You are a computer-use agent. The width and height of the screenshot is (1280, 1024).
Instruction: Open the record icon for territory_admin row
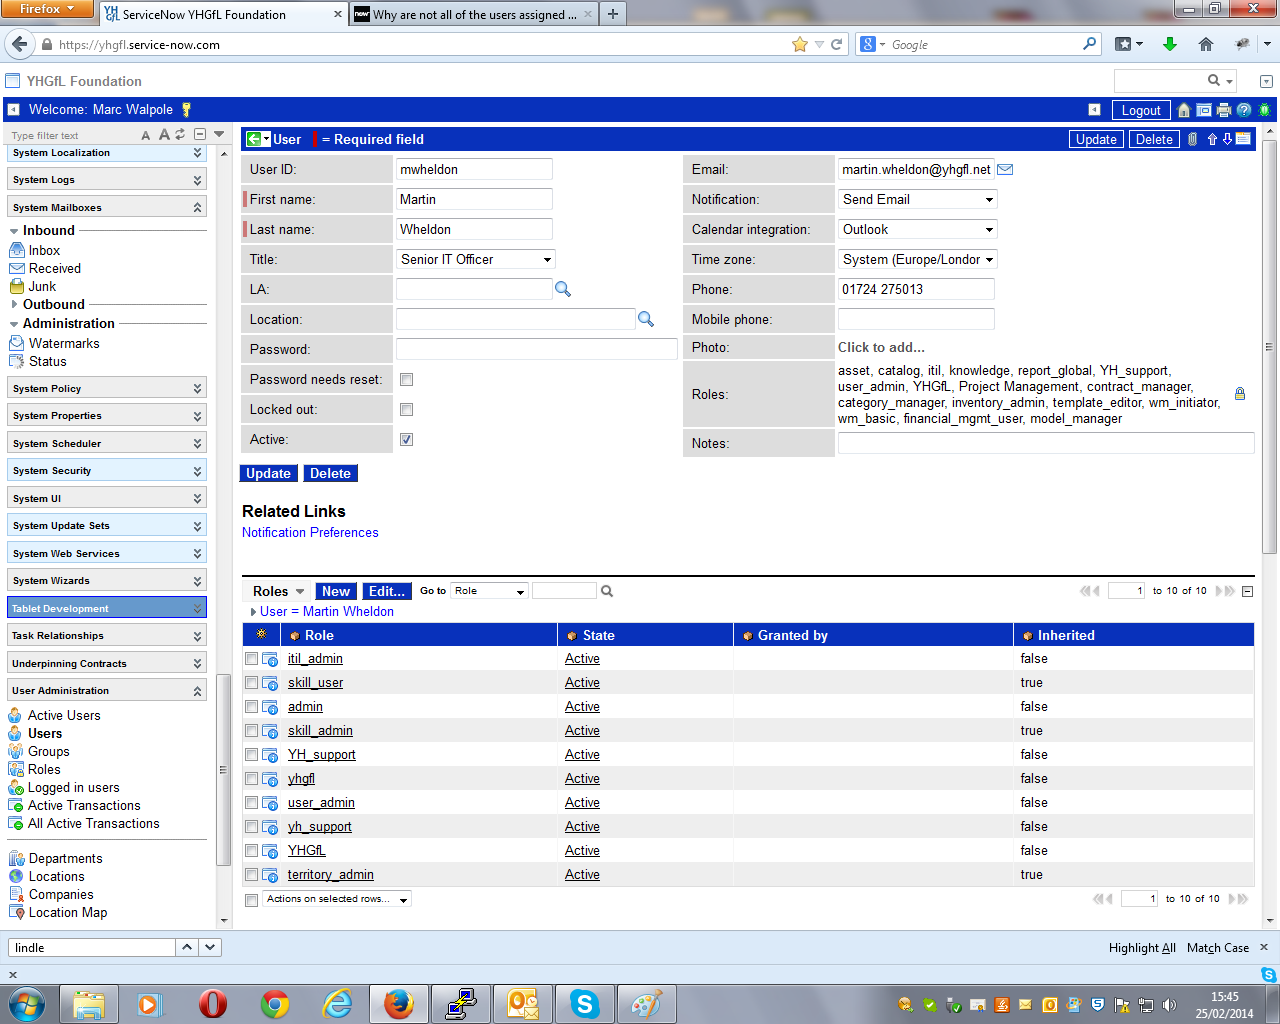(270, 875)
